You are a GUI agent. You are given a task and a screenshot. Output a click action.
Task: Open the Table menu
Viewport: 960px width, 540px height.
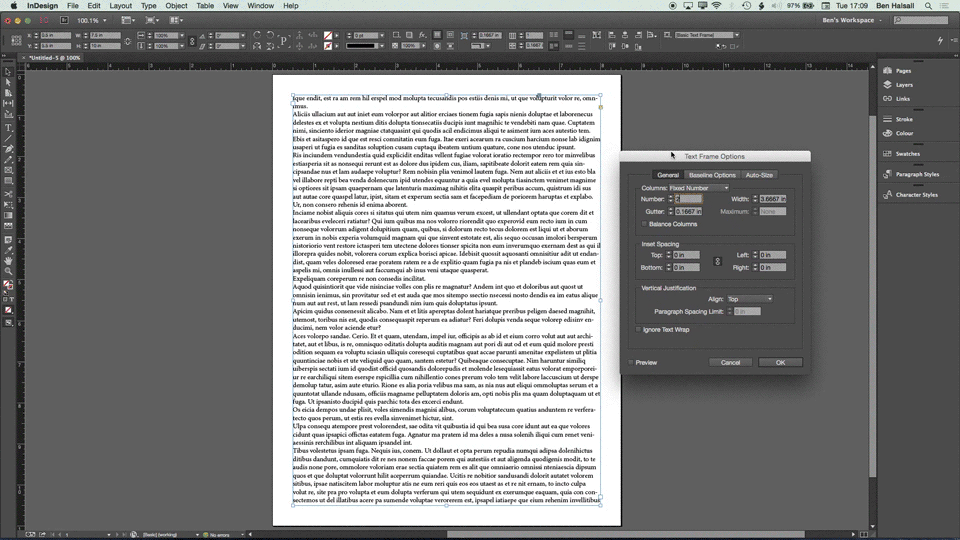point(205,6)
